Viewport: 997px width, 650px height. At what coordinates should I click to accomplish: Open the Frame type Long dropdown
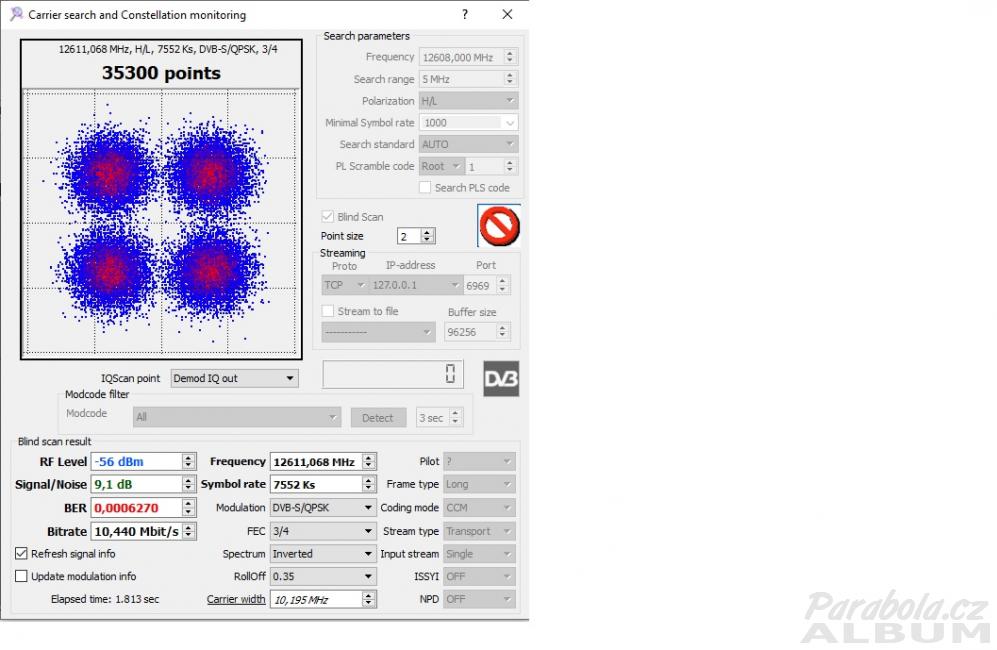coord(479,485)
